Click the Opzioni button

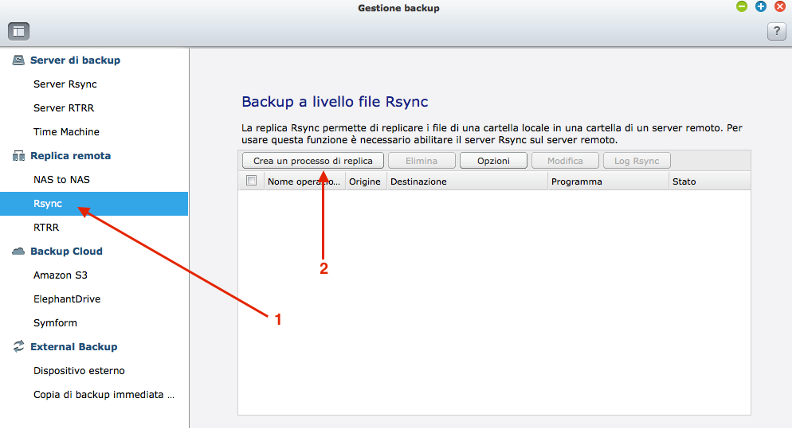tap(493, 160)
